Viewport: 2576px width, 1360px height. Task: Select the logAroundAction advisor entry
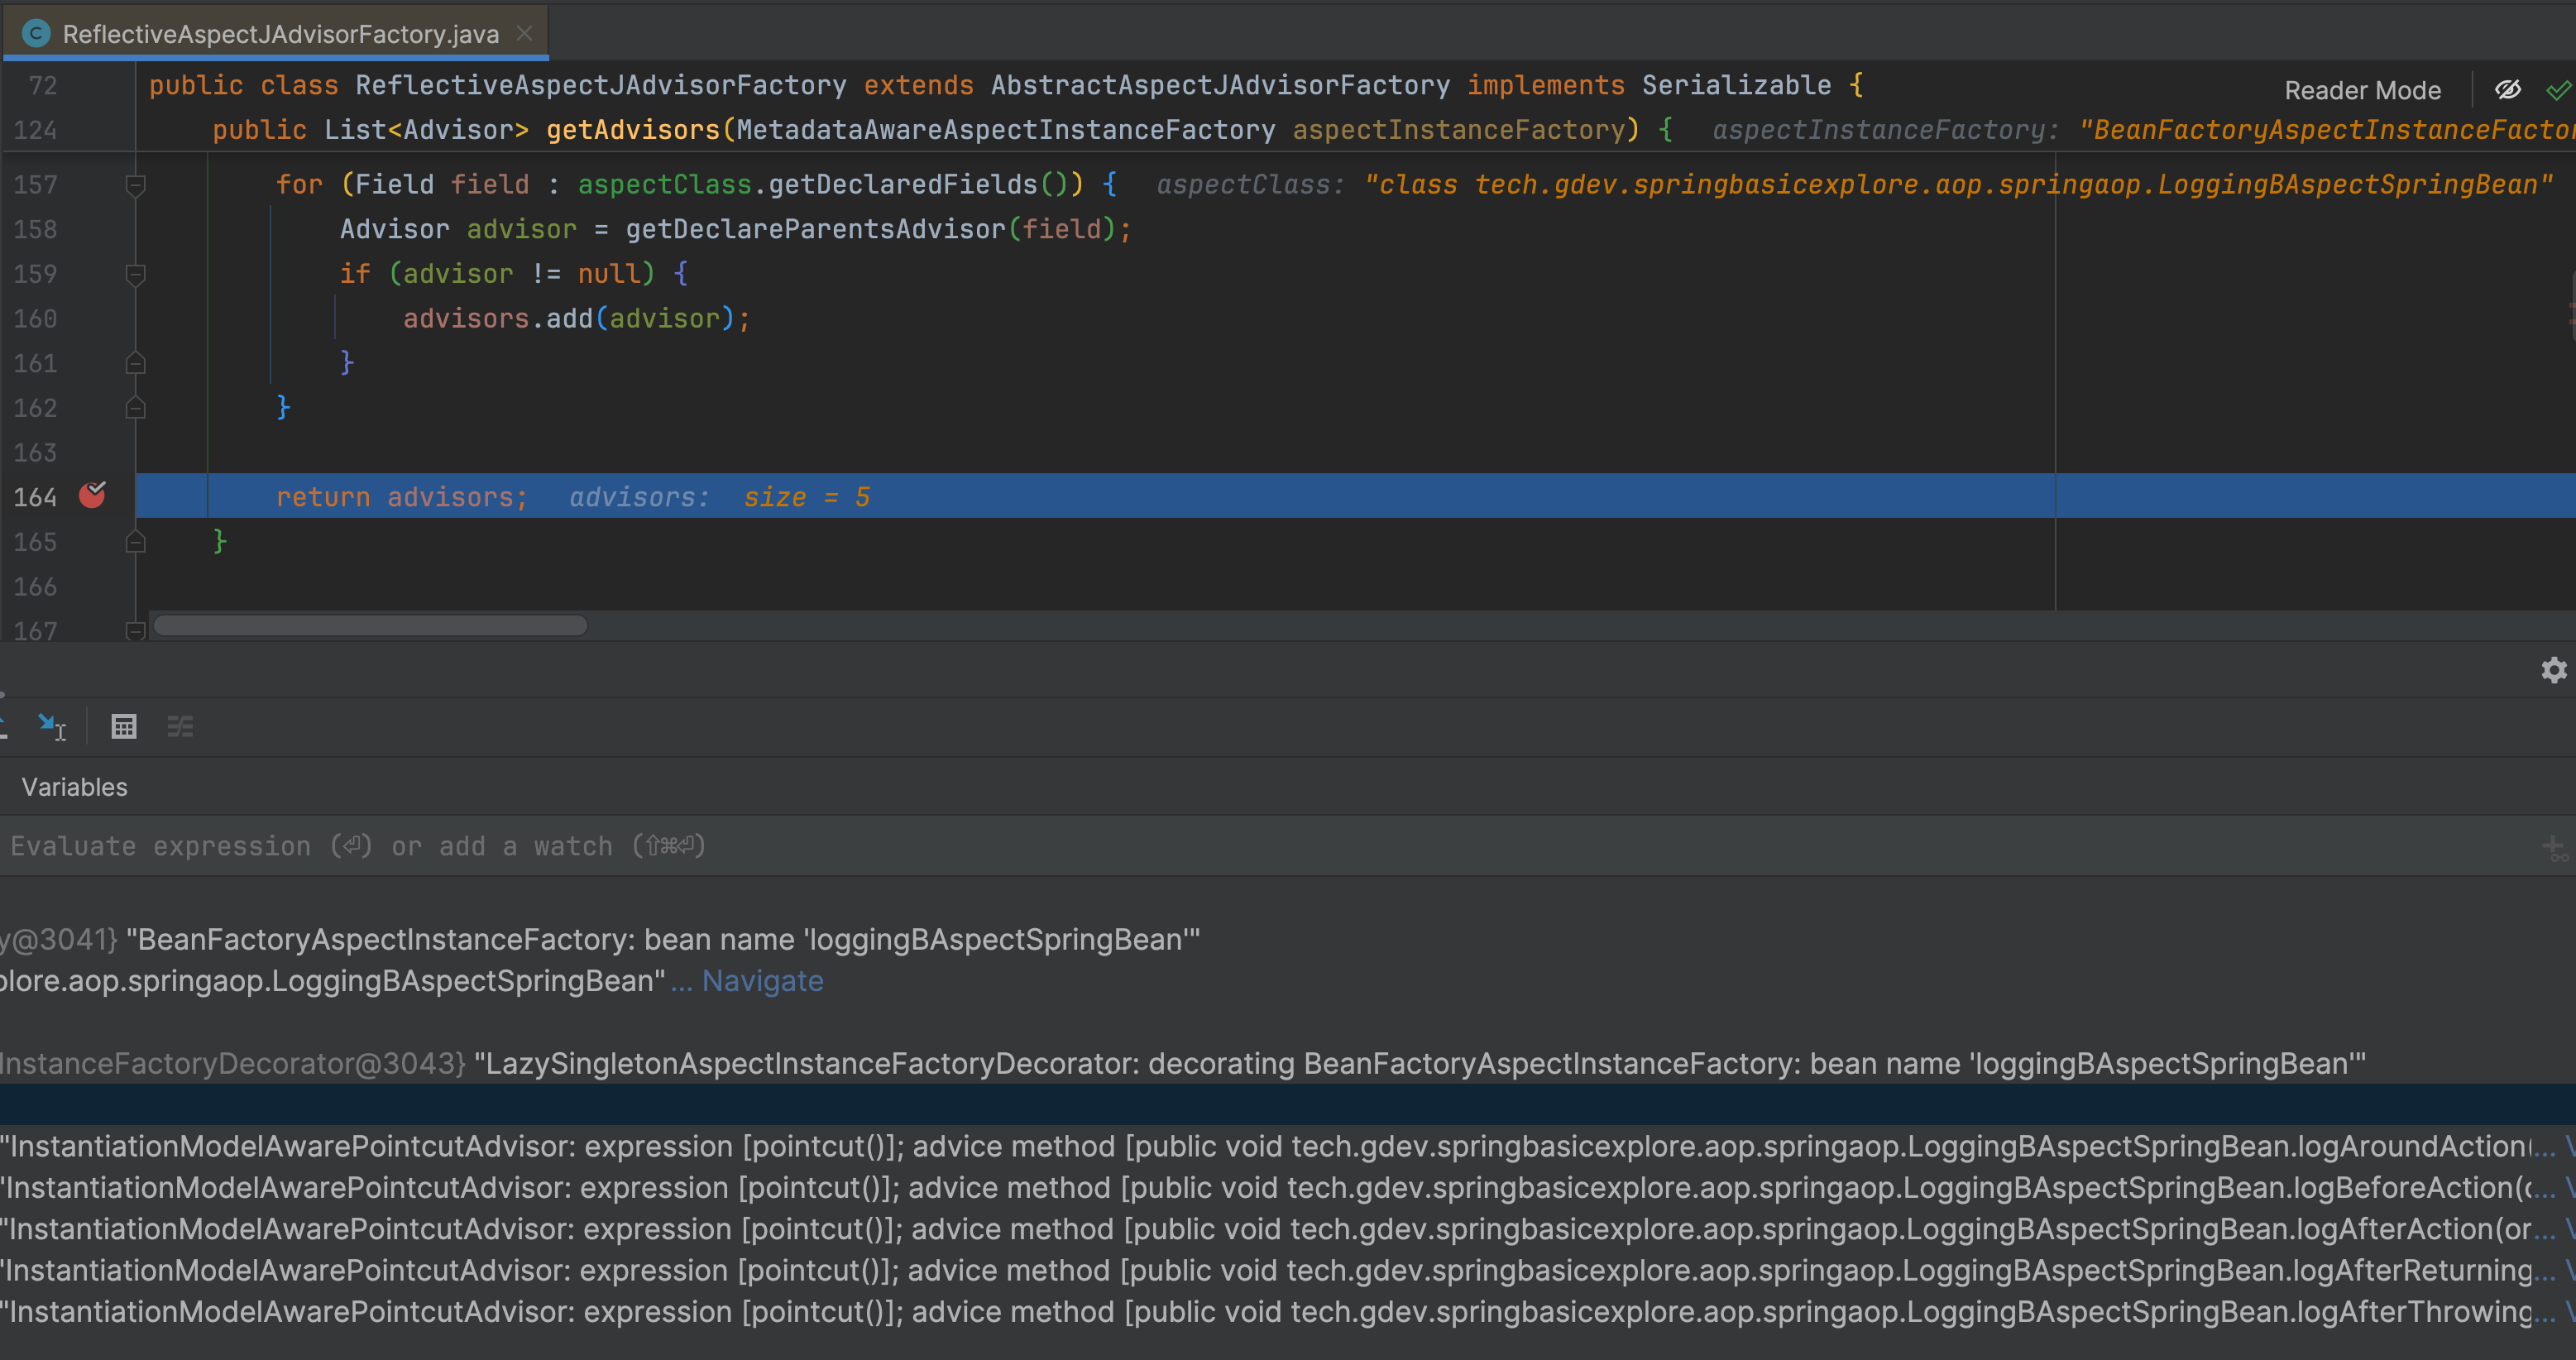[1288, 1146]
